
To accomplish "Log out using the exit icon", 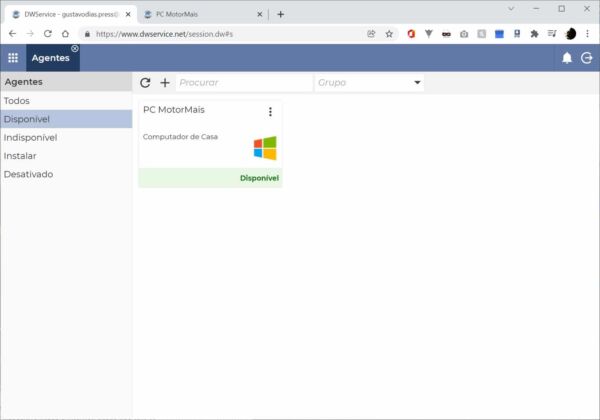I will (x=587, y=58).
